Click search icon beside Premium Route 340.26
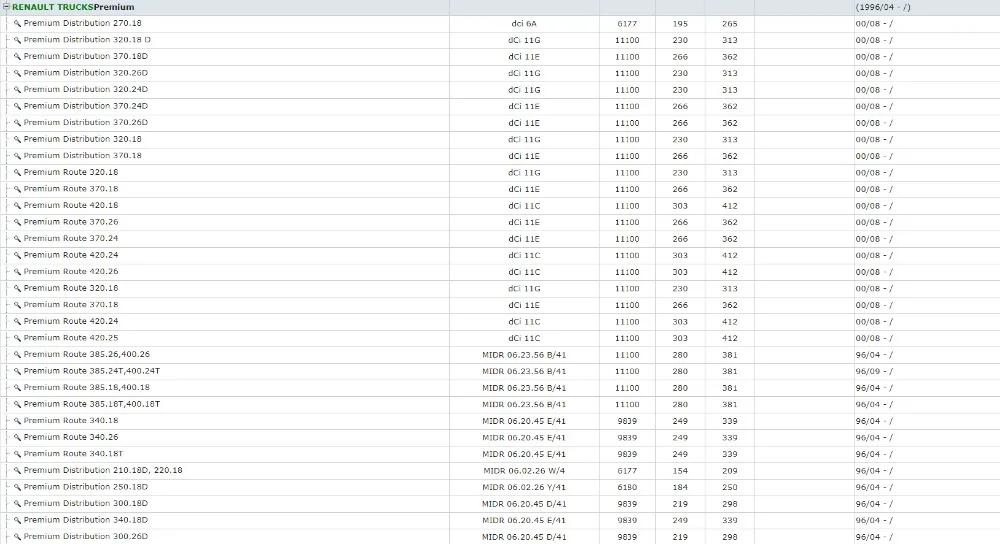1000x544 pixels. (x=17, y=438)
